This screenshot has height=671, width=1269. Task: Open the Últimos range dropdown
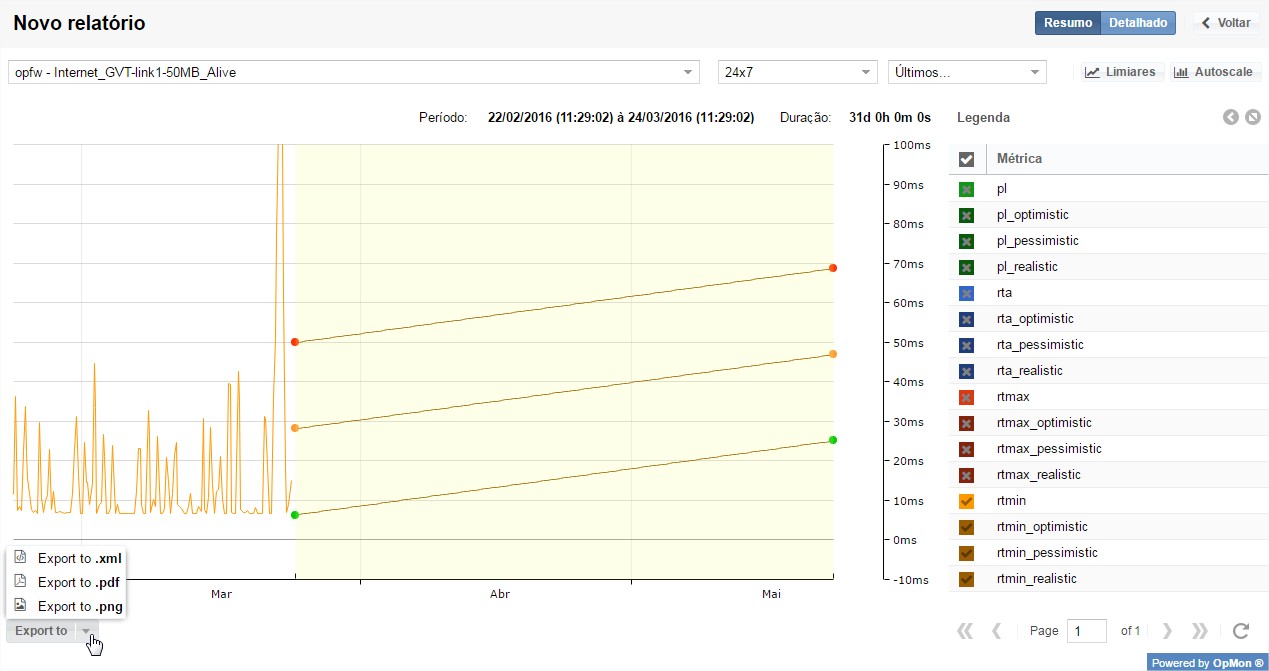[x=966, y=72]
